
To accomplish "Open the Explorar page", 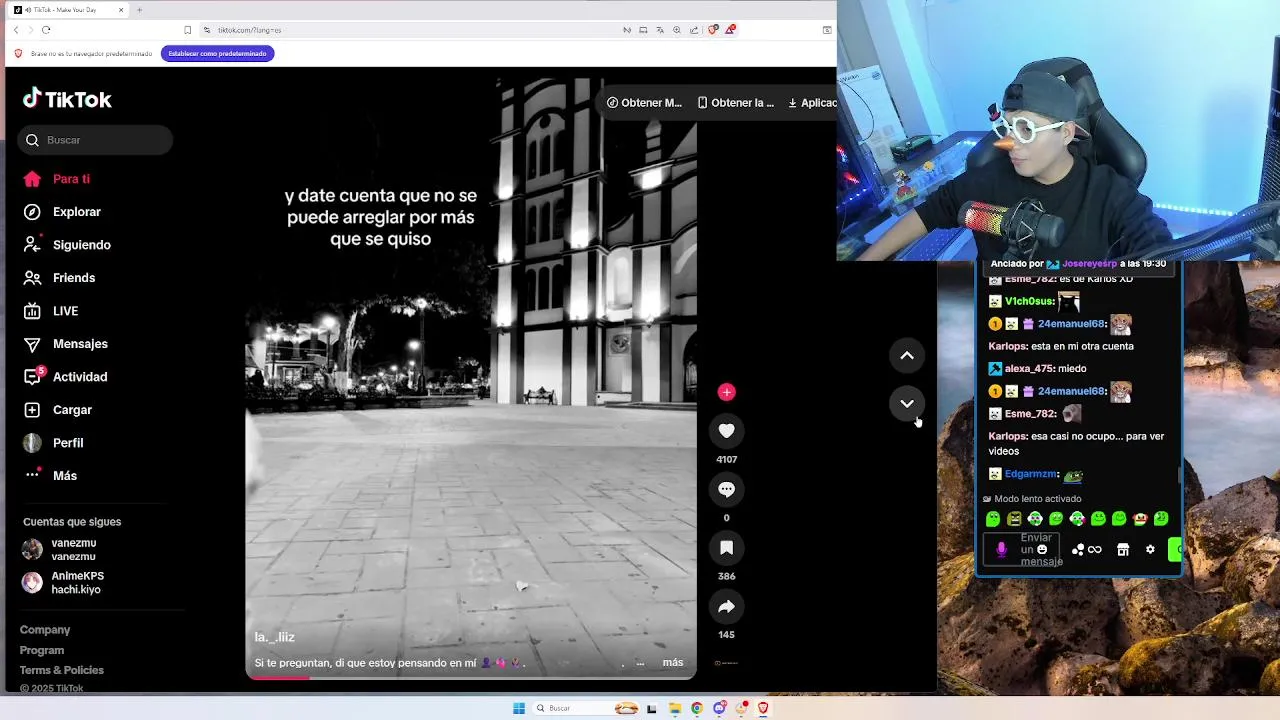I will (x=62, y=212).
